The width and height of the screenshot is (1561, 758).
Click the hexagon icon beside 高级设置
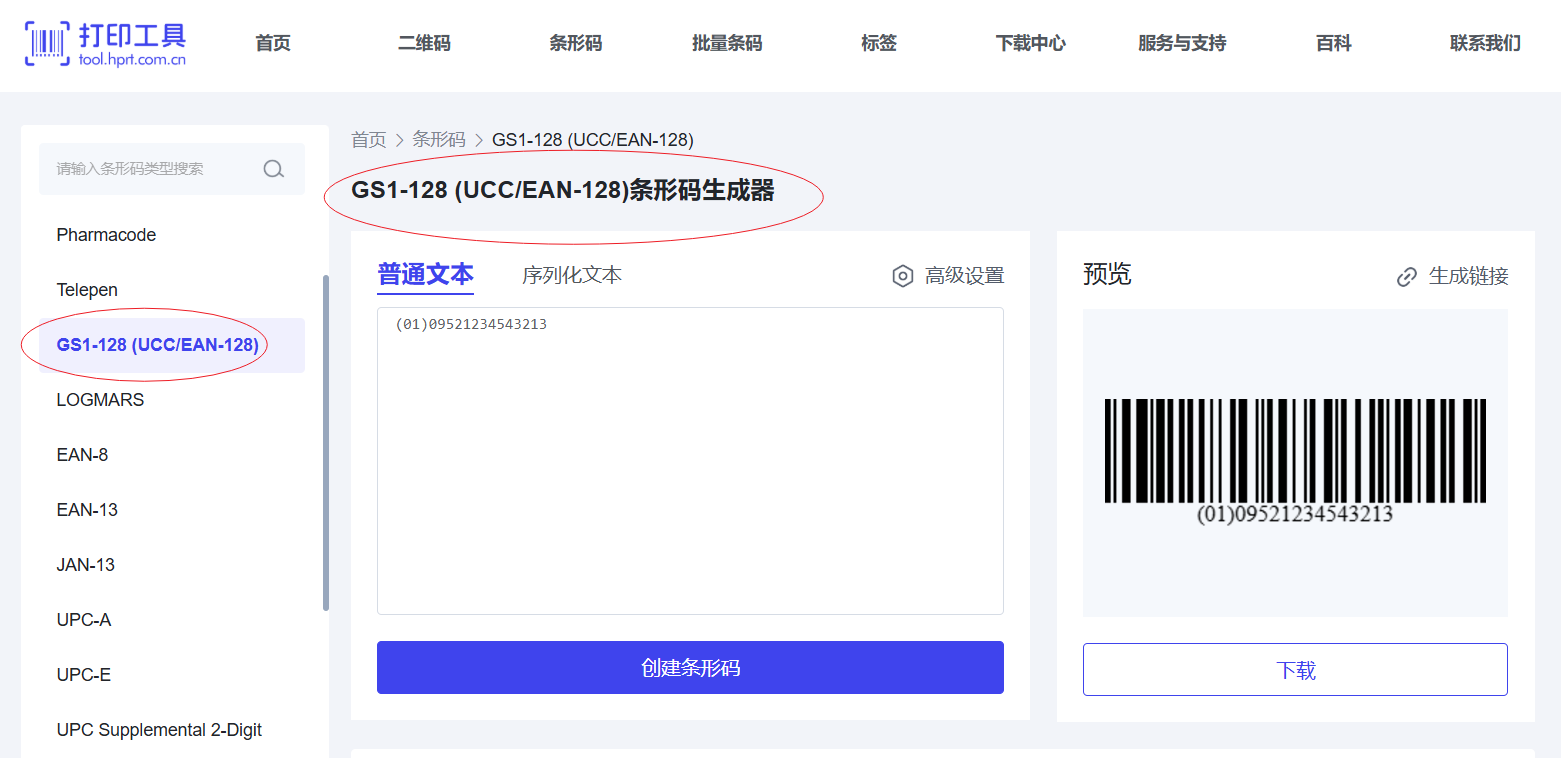point(902,276)
